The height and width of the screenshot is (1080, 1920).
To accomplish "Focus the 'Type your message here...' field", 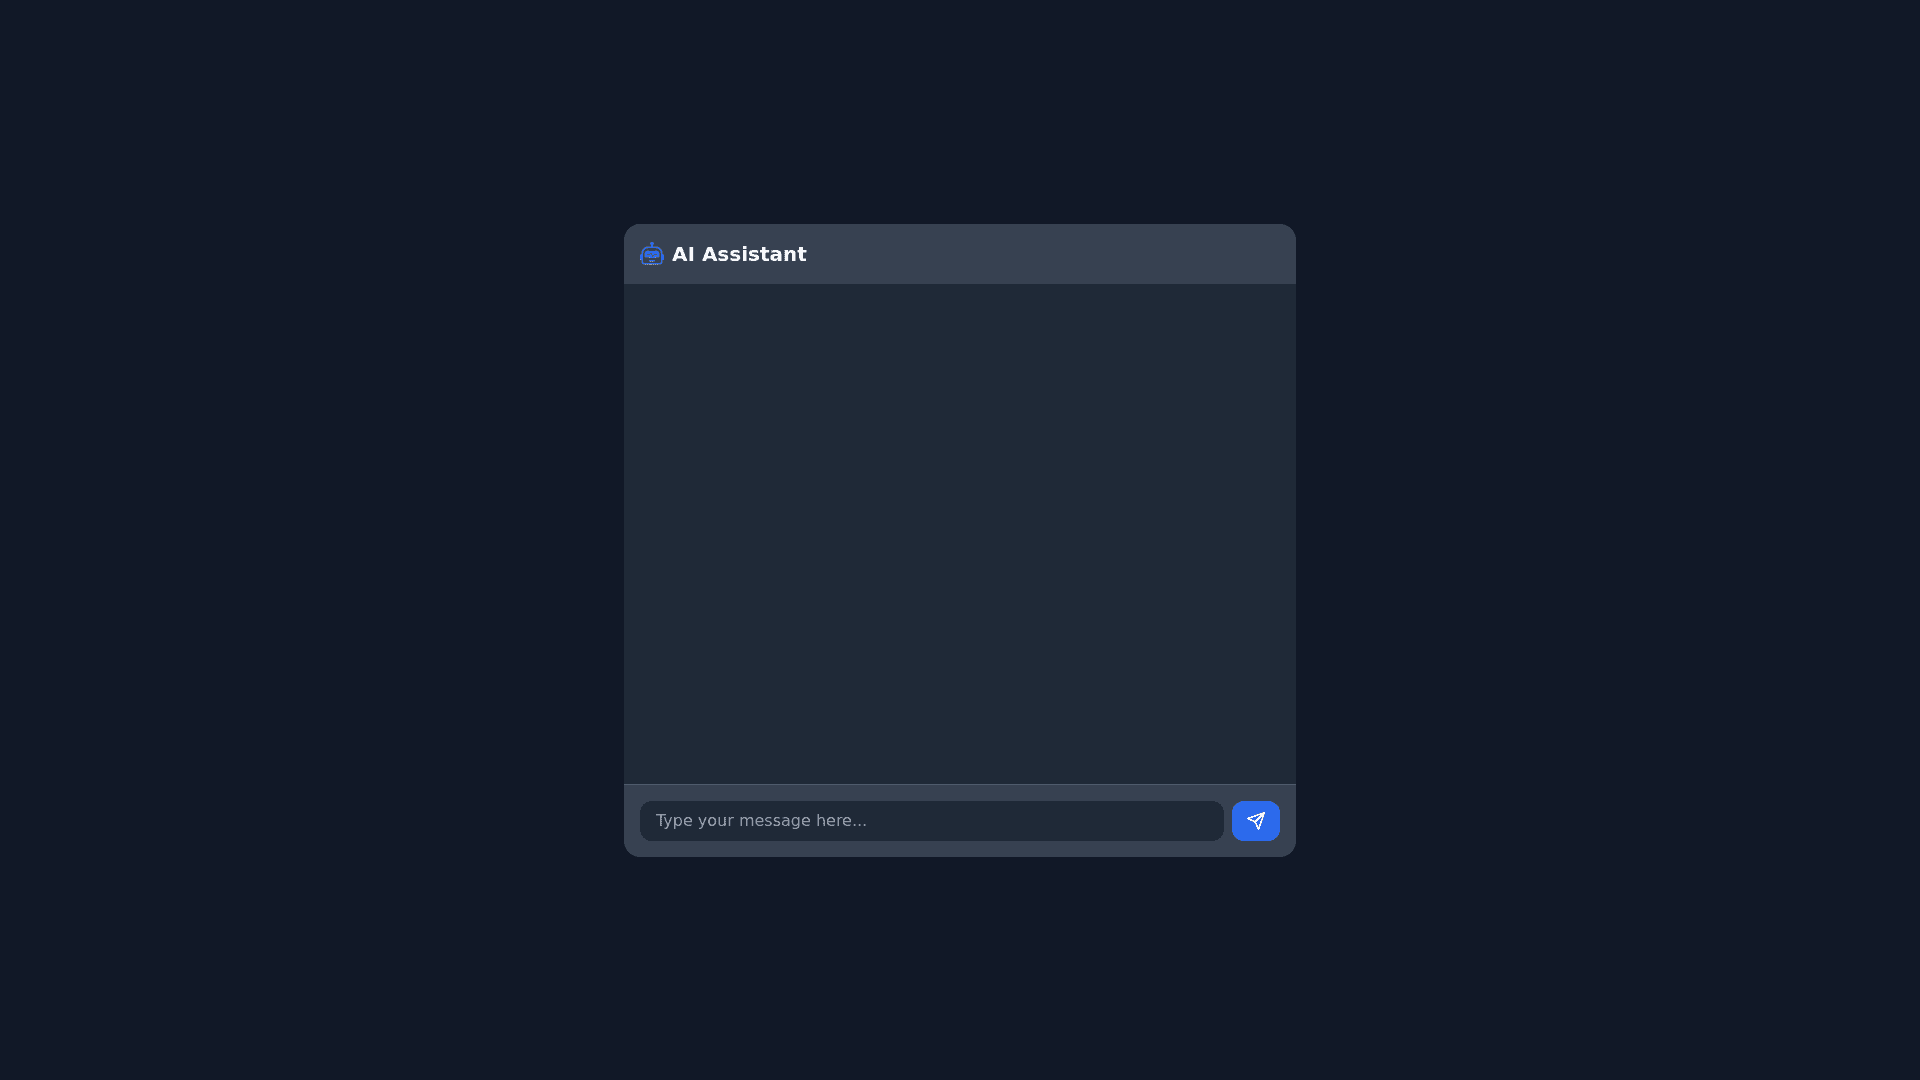I will point(931,821).
